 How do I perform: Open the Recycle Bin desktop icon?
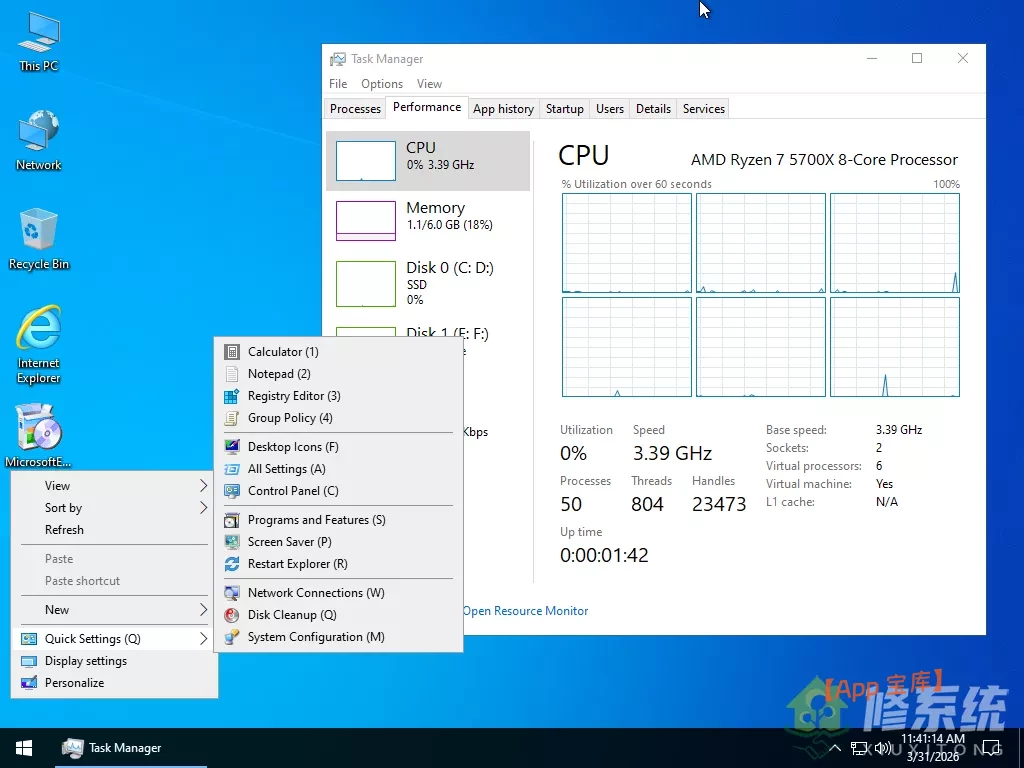pos(39,238)
